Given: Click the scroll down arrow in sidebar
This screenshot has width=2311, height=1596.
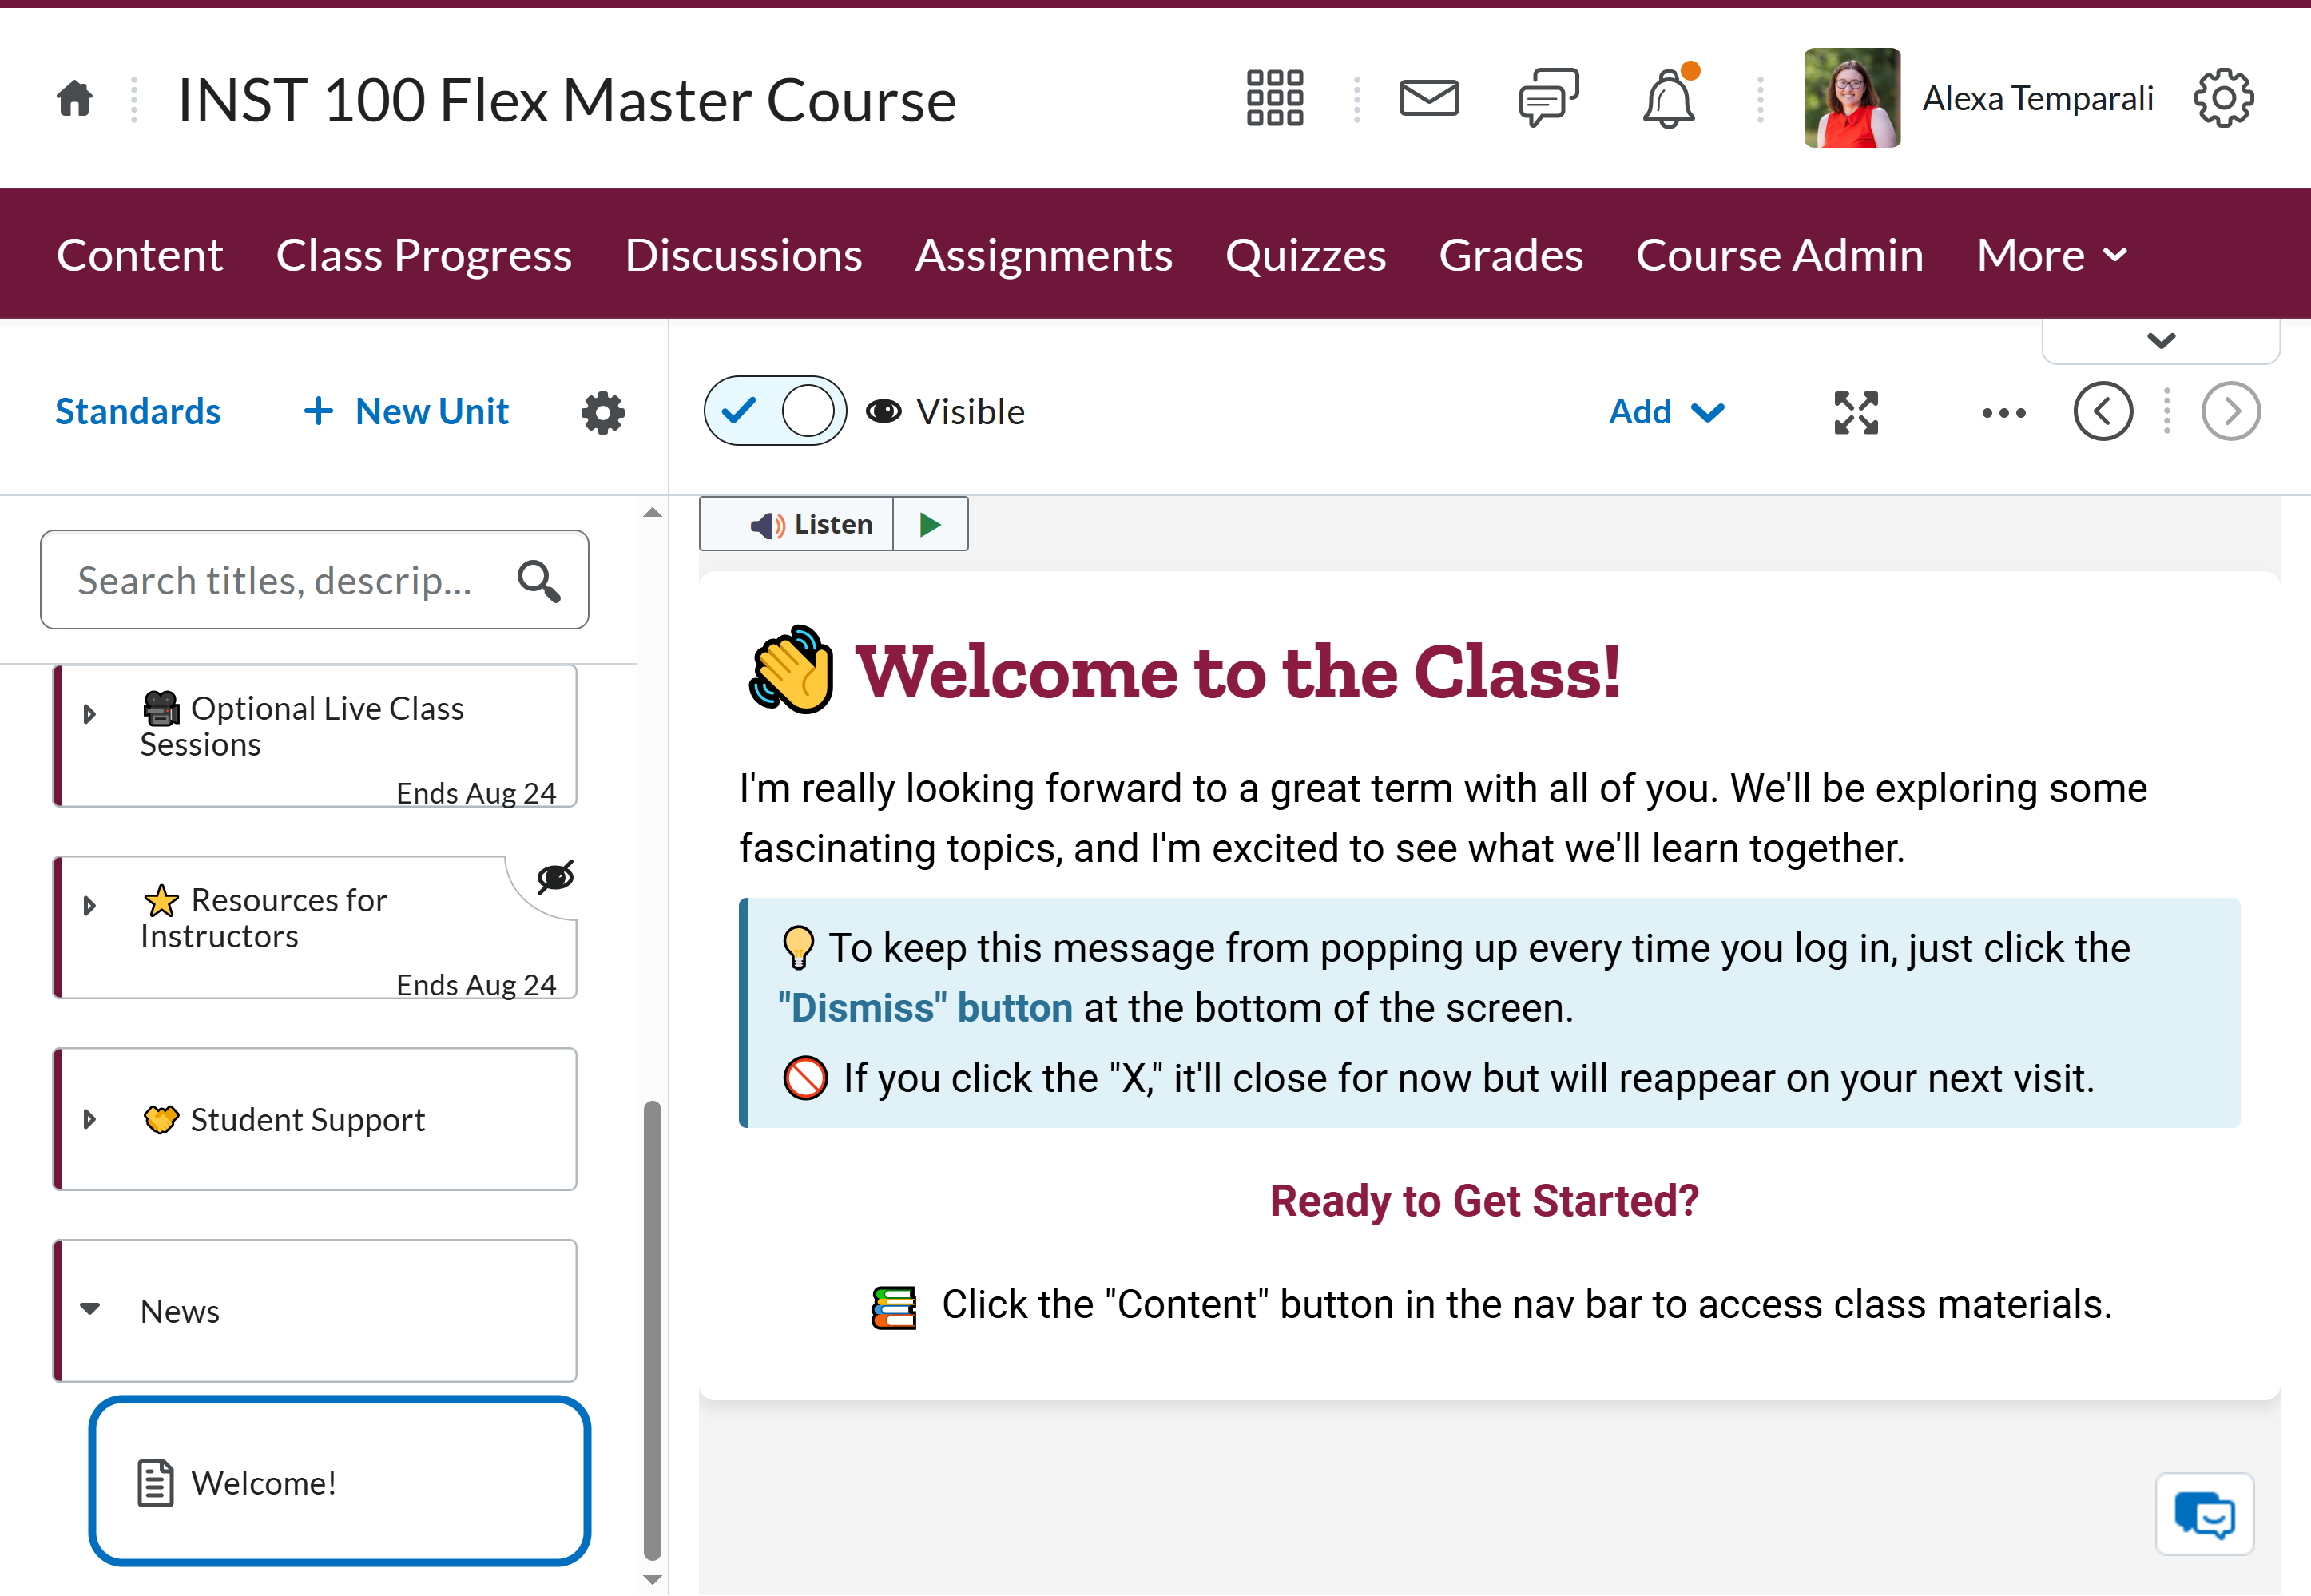Looking at the screenshot, I should pyautogui.click(x=652, y=1580).
